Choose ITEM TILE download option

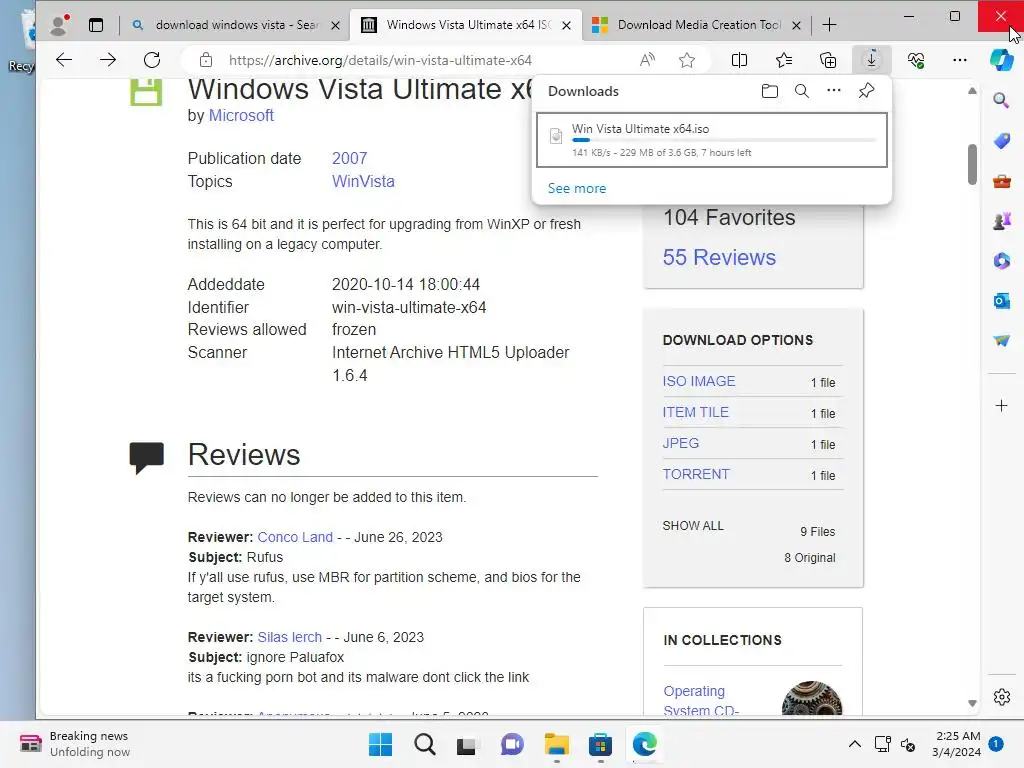tap(696, 412)
